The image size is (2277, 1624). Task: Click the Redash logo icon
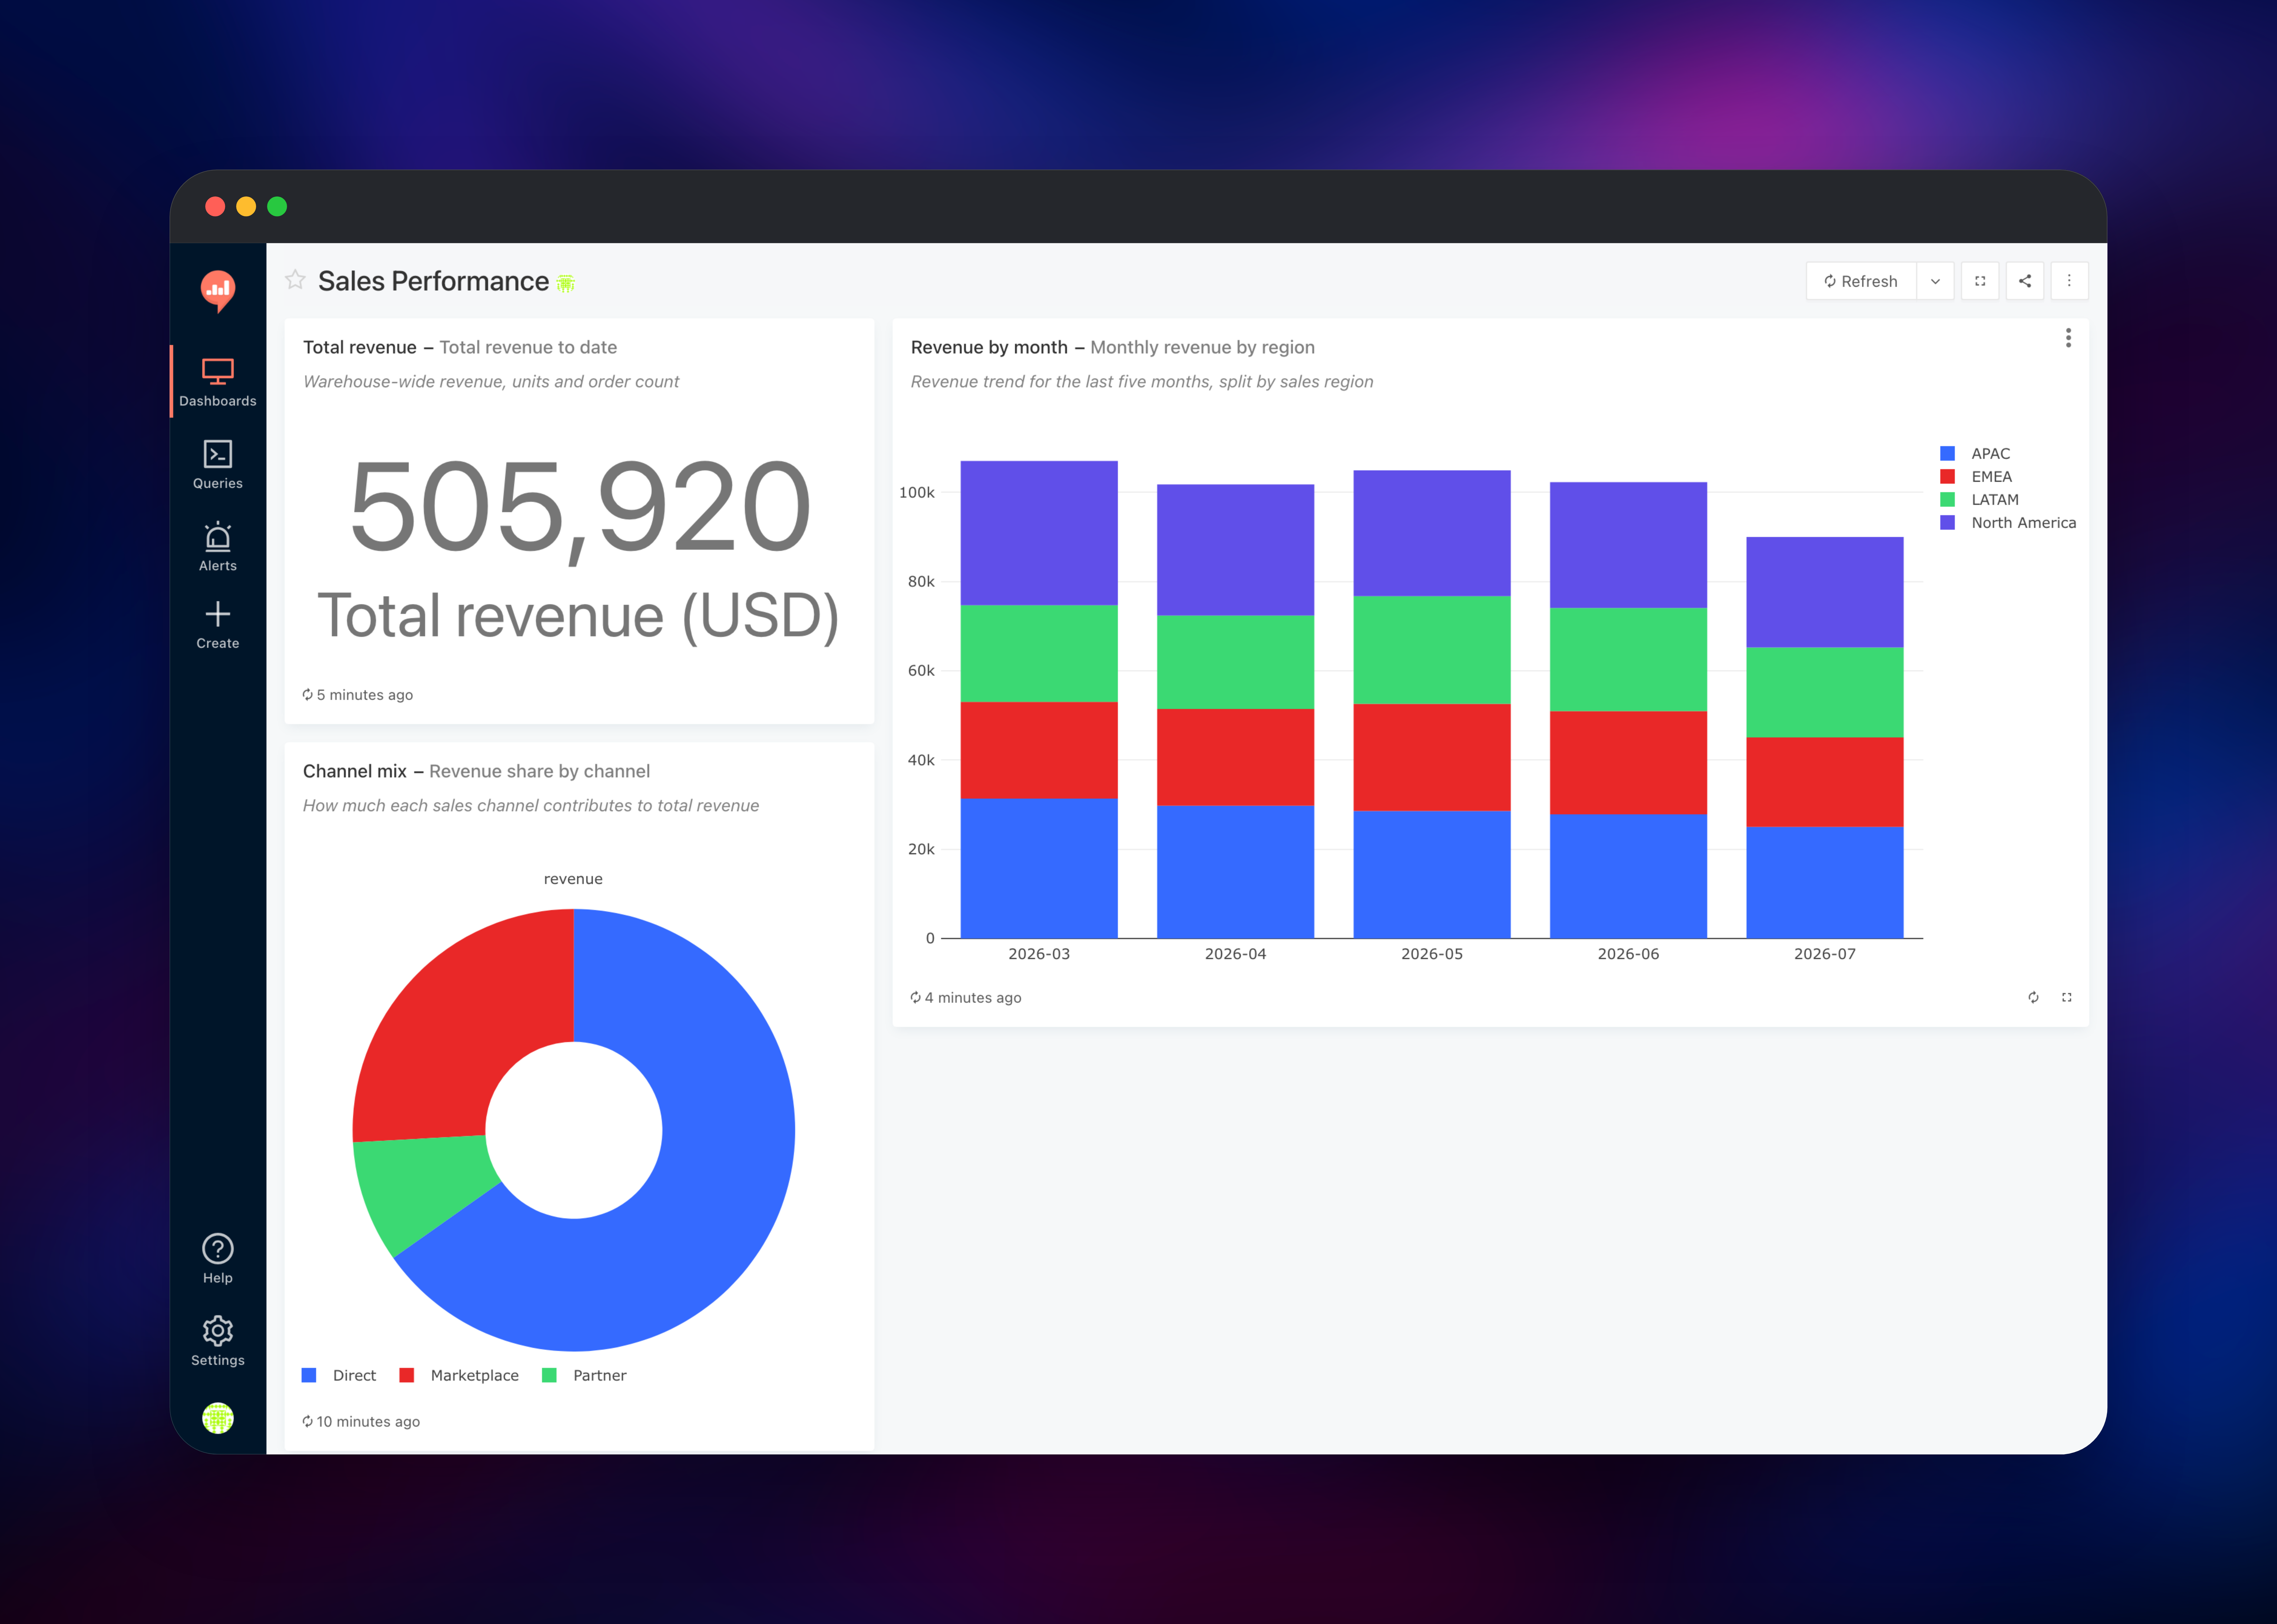coord(218,291)
